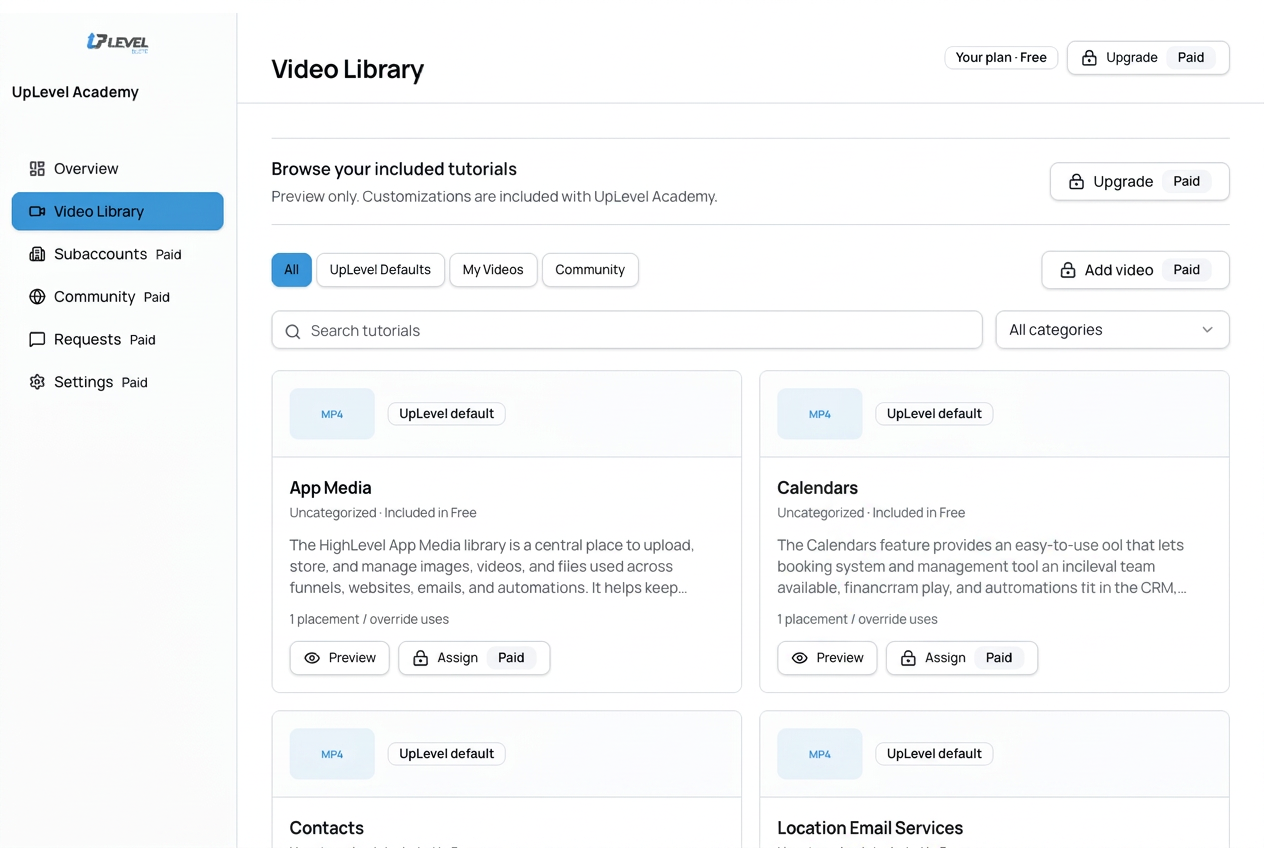Open the Overview grid icon

[37, 169]
